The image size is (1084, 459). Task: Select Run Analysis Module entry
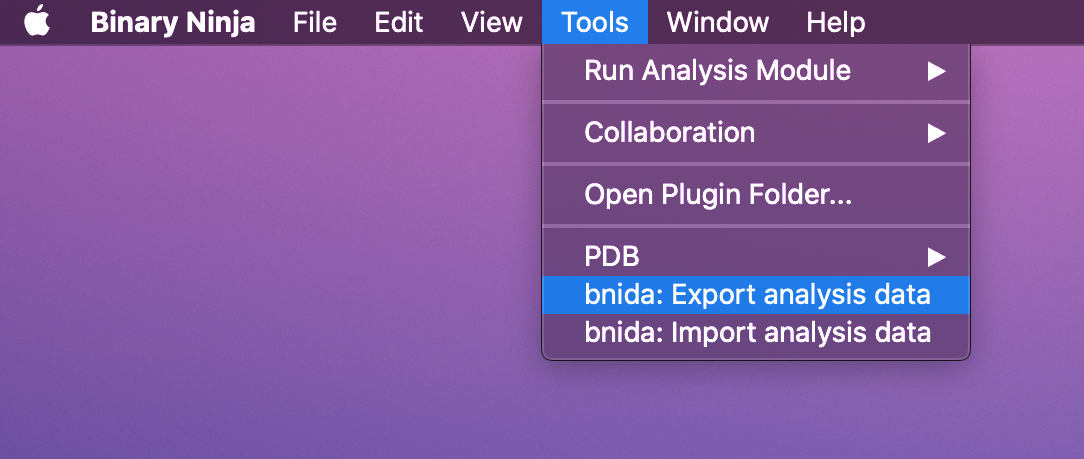pyautogui.click(x=756, y=71)
